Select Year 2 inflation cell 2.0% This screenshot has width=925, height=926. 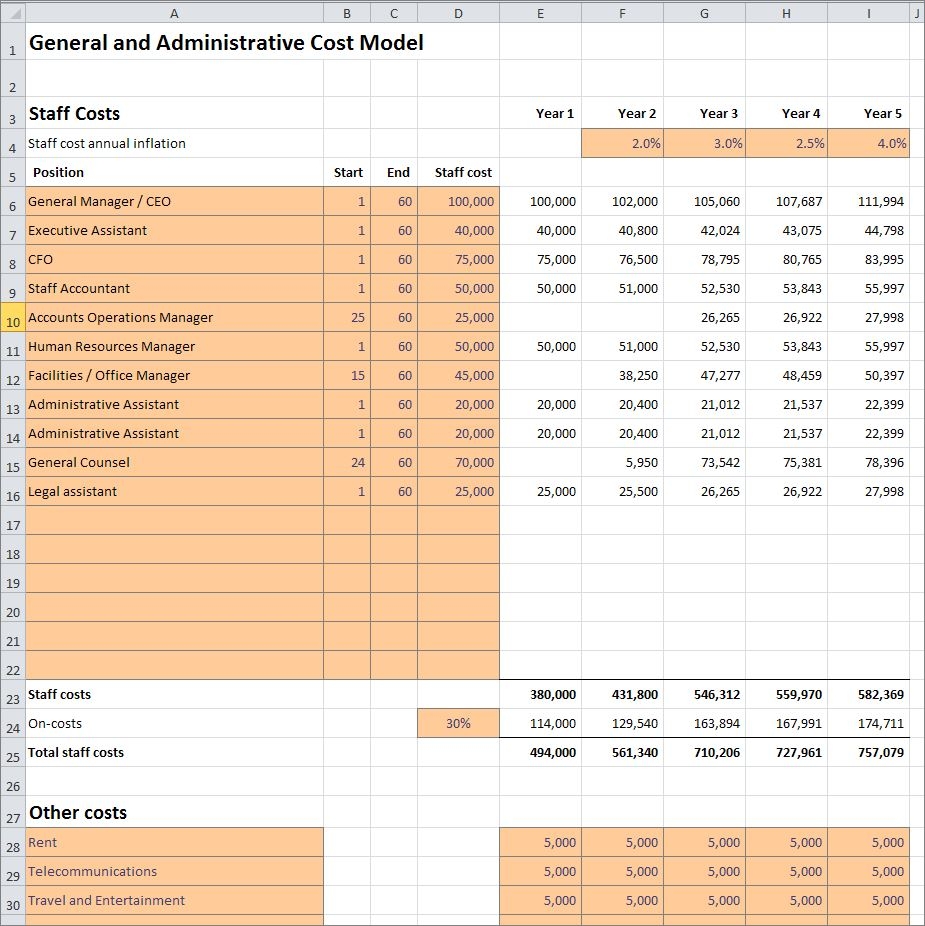pyautogui.click(x=622, y=144)
